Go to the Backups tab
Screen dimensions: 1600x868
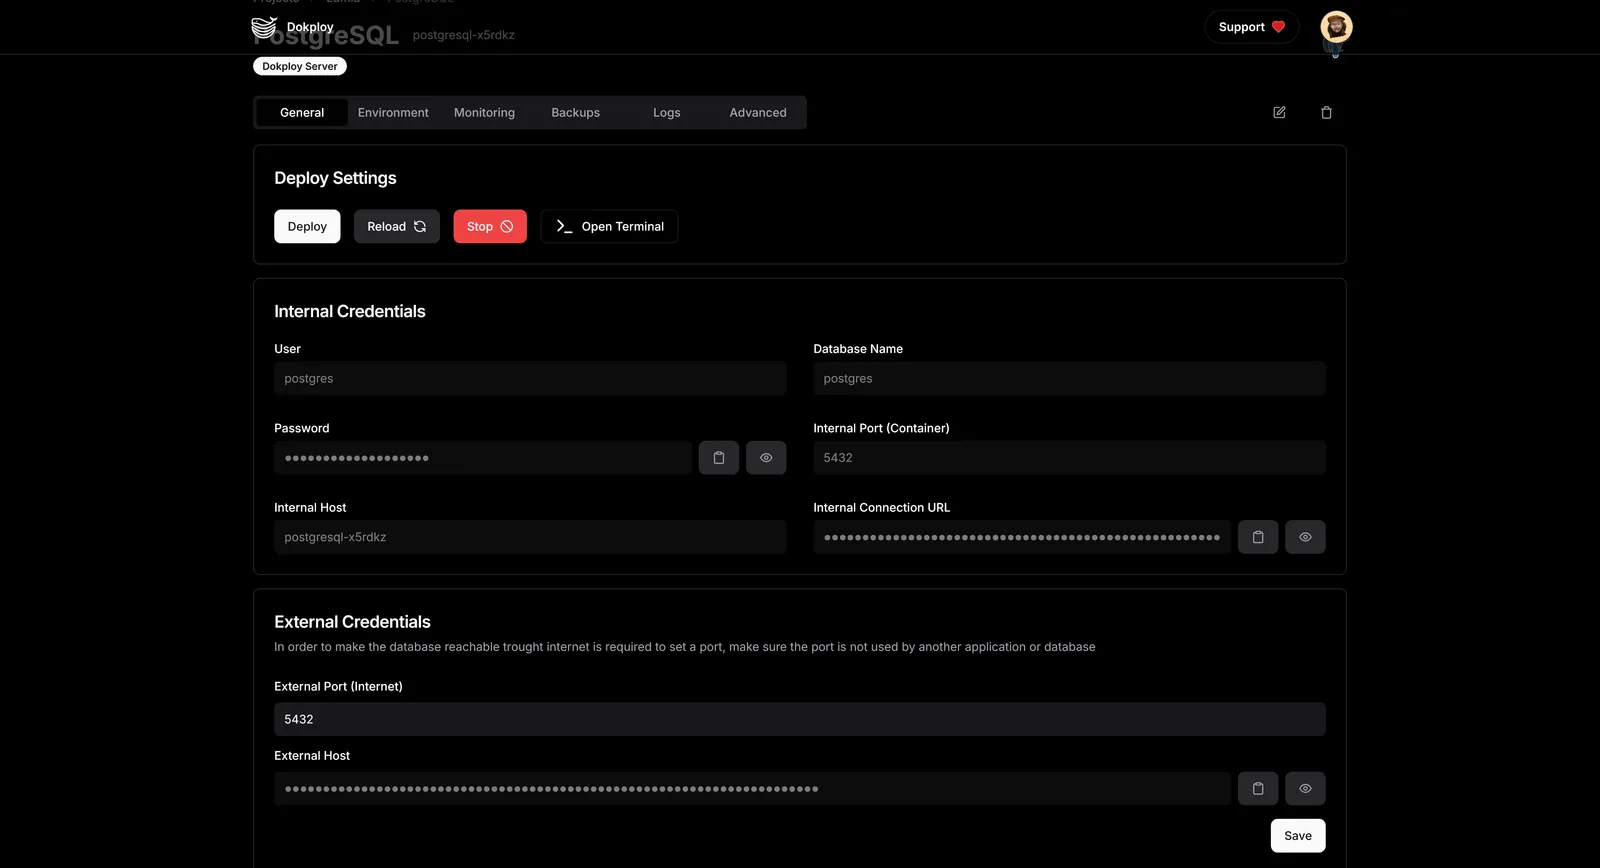pos(575,113)
